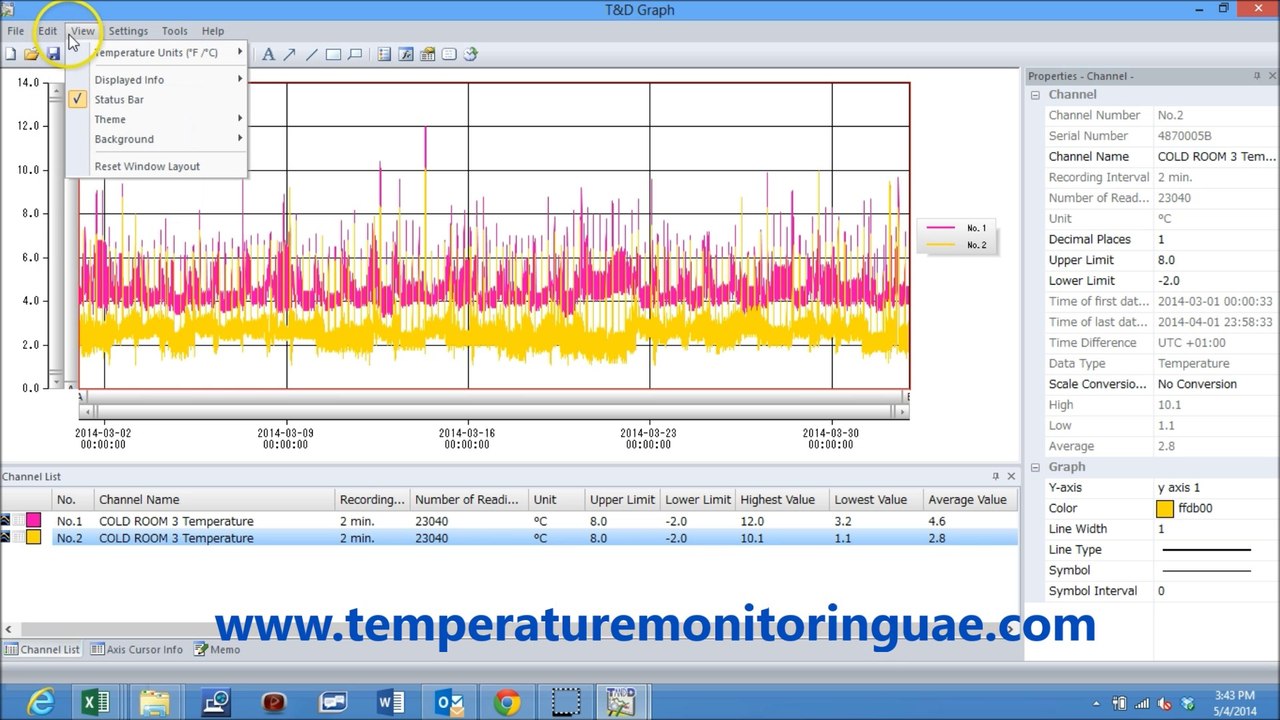Edit the Channel Name value in Properties

tap(1216, 156)
